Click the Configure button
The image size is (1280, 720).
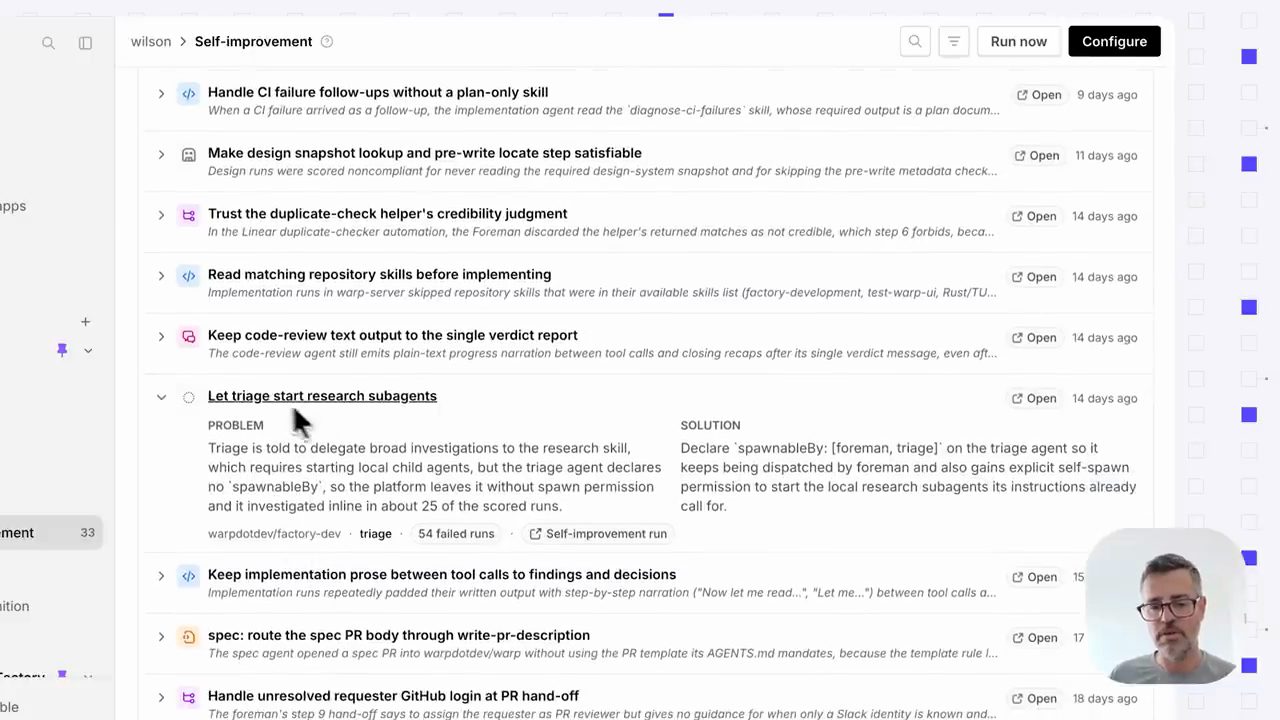[x=1114, y=41]
